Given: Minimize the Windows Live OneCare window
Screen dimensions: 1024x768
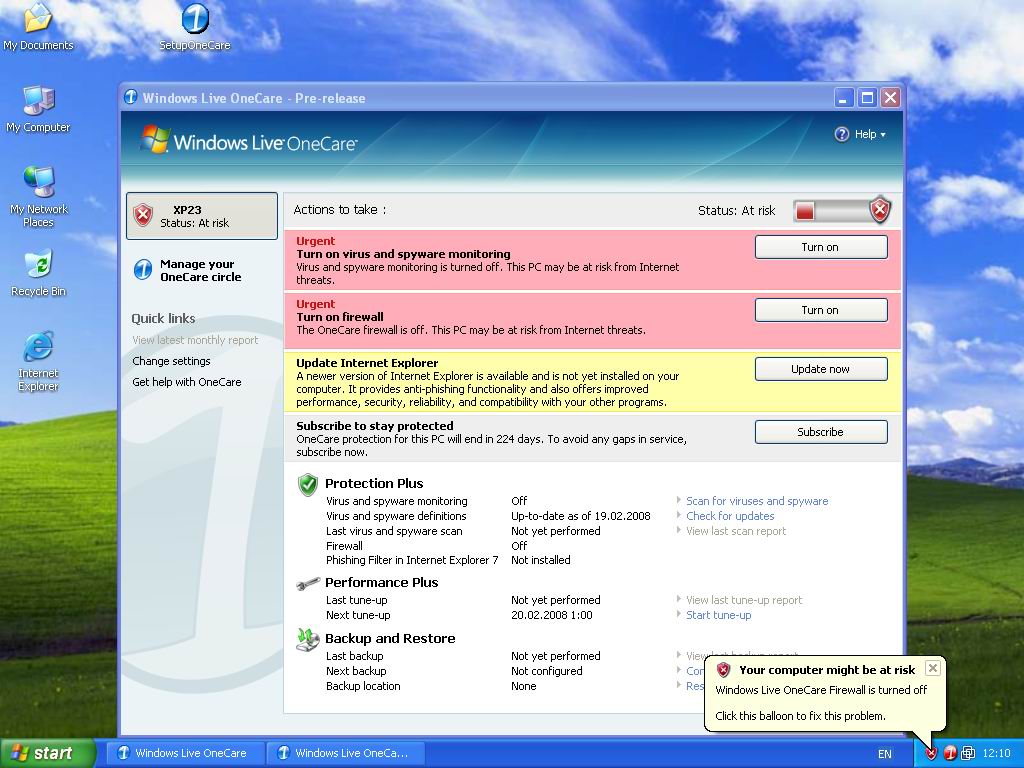Looking at the screenshot, I should tap(844, 98).
